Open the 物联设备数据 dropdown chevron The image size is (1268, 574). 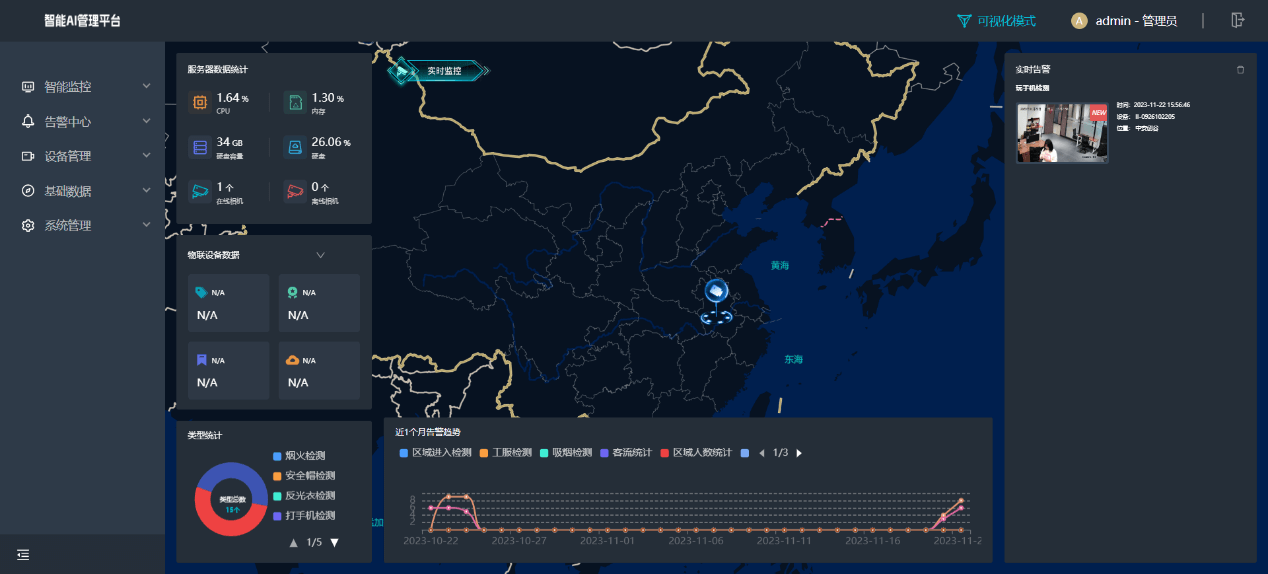pos(320,255)
